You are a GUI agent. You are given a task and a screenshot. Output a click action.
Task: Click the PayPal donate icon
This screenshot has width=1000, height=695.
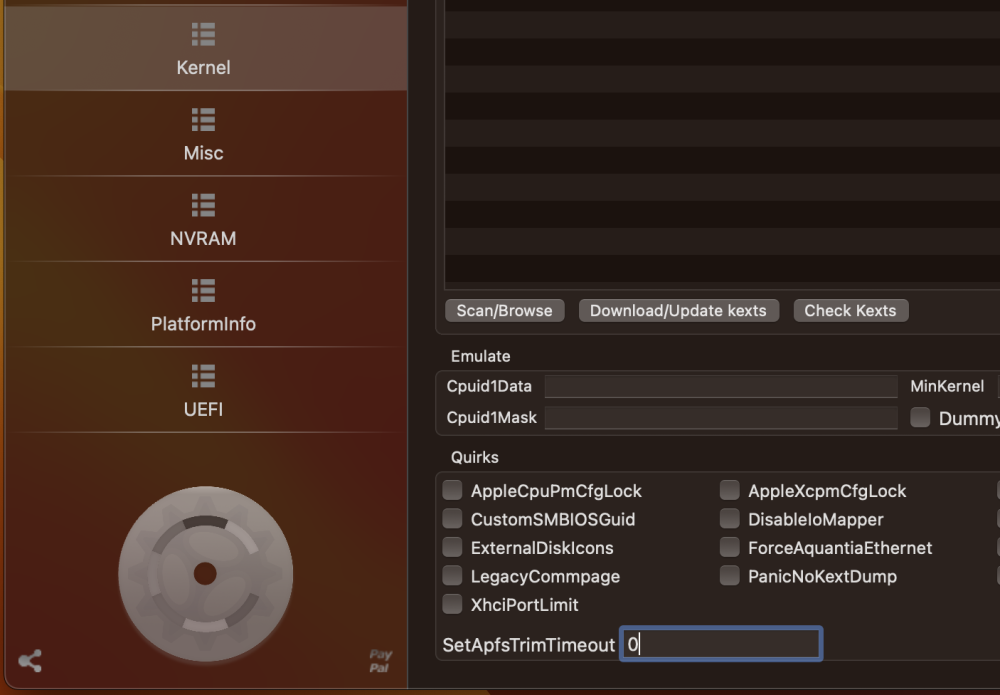(380, 661)
